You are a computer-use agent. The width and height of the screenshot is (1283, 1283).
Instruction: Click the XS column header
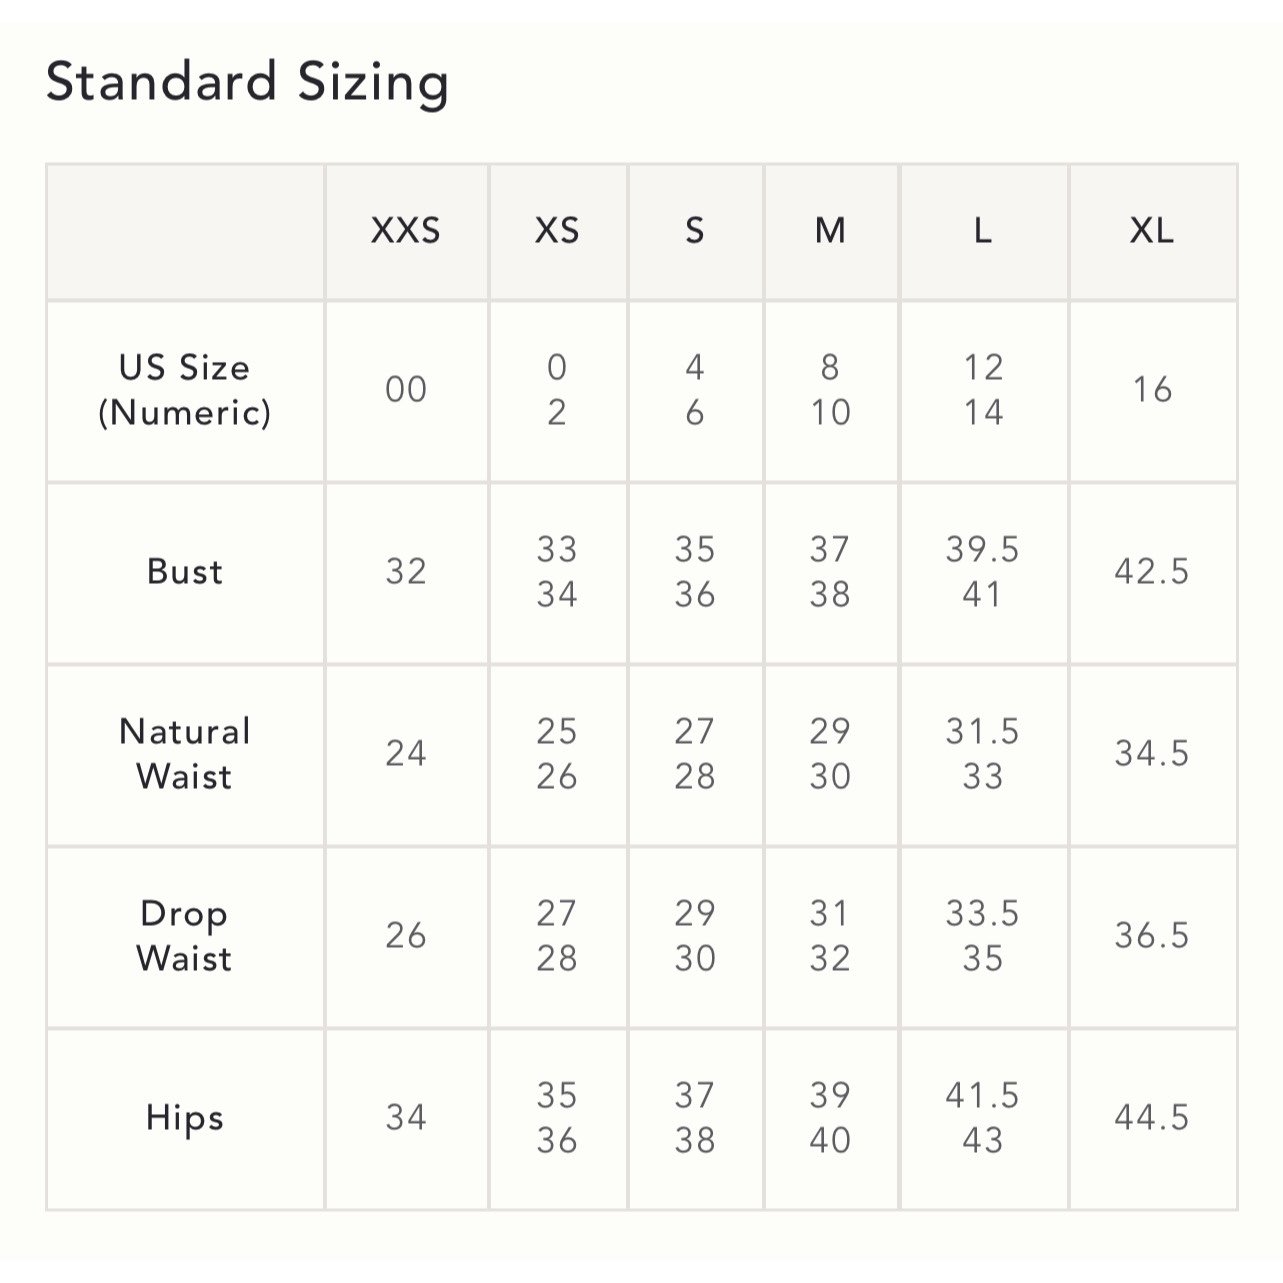tap(557, 231)
